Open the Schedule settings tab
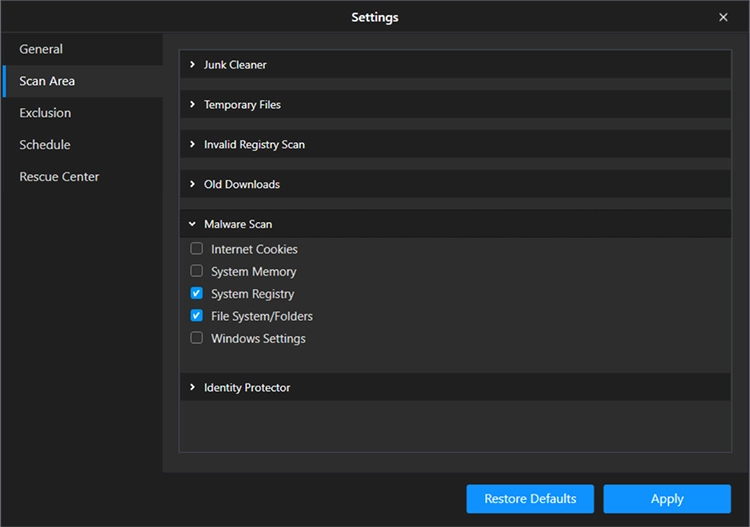750x527 pixels. (82, 145)
